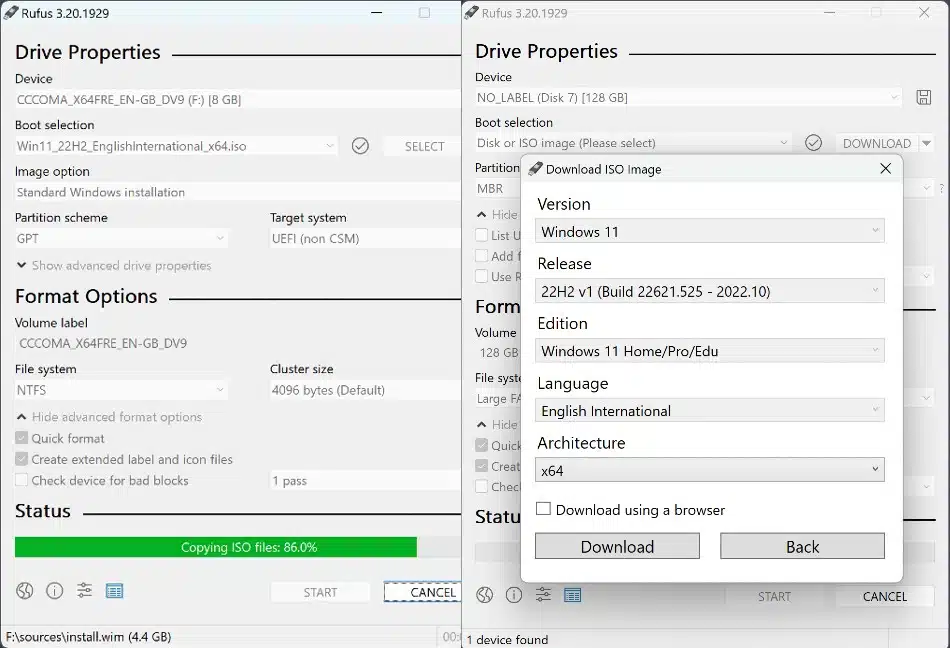The image size is (950, 648).
Task: Click Target system UEFI (non CSM) field
Action: (x=366, y=239)
